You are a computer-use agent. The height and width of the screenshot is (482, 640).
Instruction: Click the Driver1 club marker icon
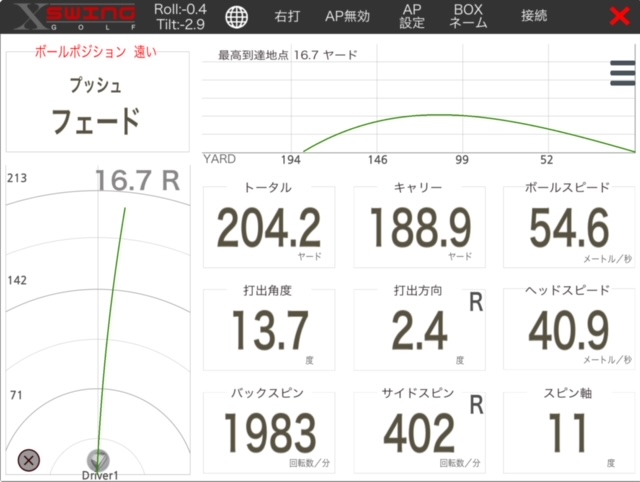(x=98, y=462)
